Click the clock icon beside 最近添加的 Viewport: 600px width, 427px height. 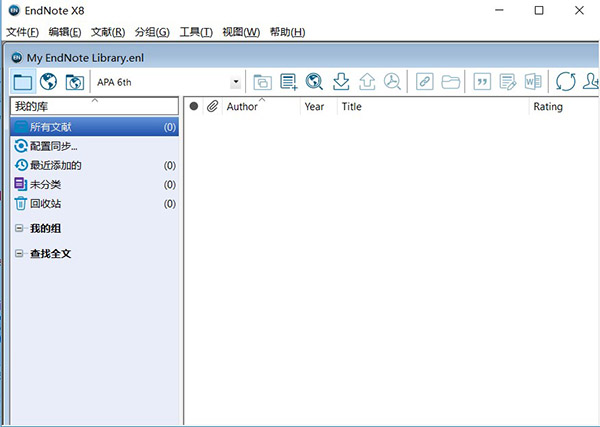point(21,165)
